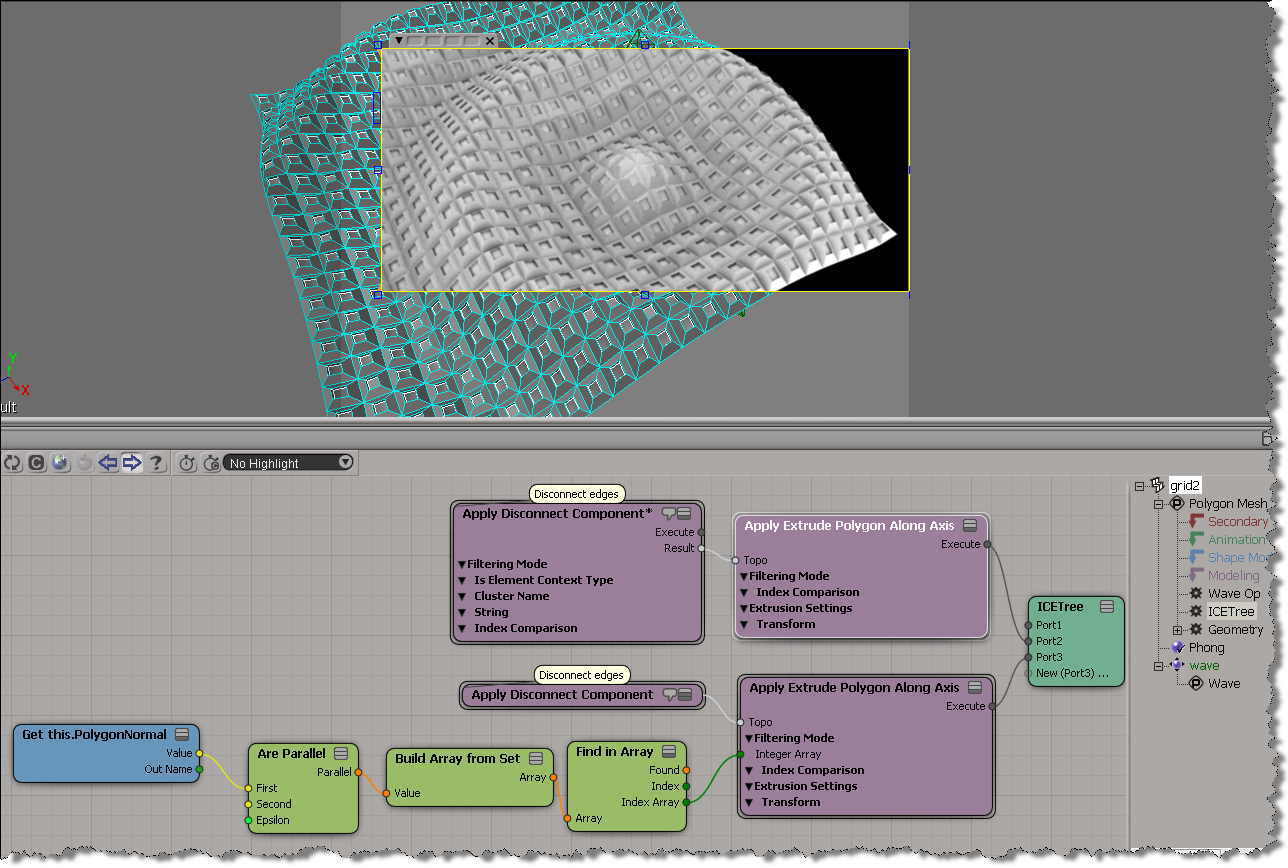1288x868 pixels.
Task: Toggle the collapse icon on Get this.PolygonNormal node
Action: coord(182,735)
